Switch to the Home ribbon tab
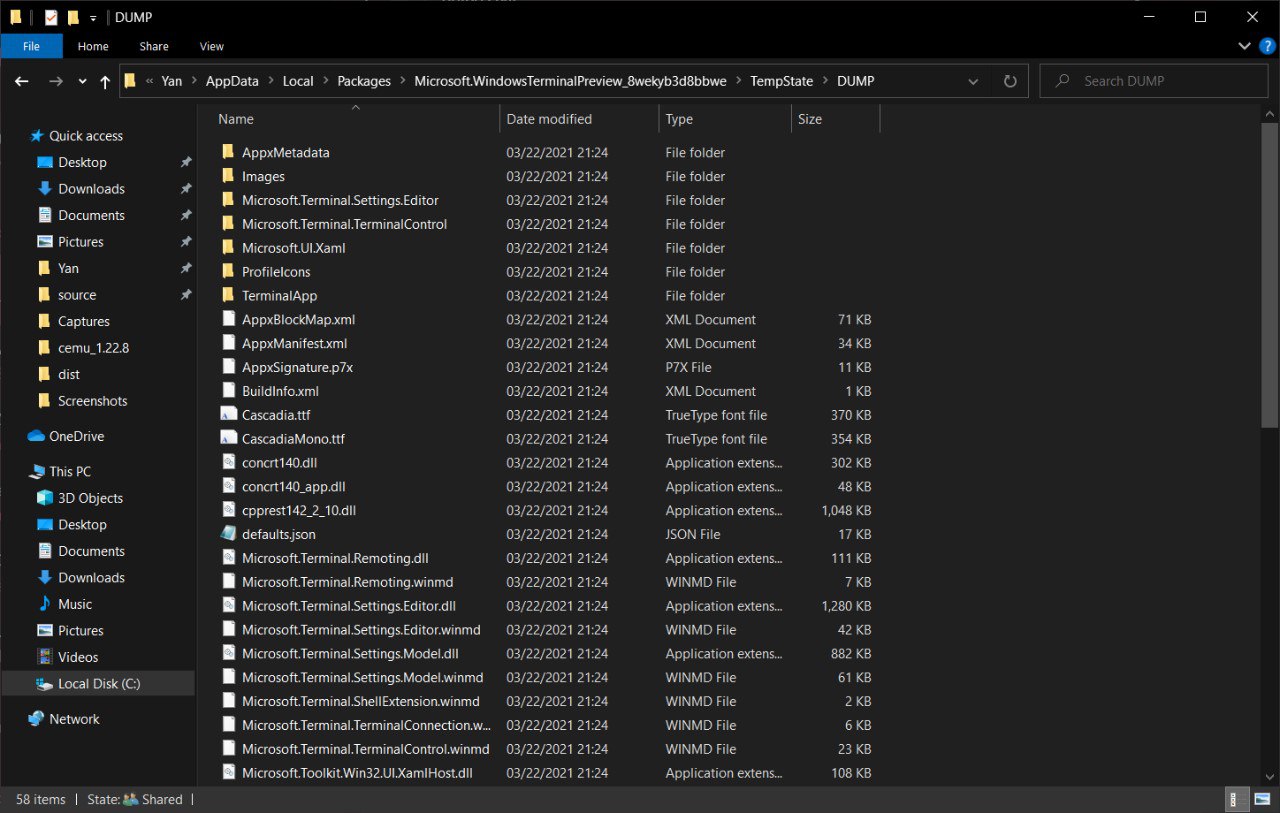Viewport: 1280px width, 813px height. (93, 46)
